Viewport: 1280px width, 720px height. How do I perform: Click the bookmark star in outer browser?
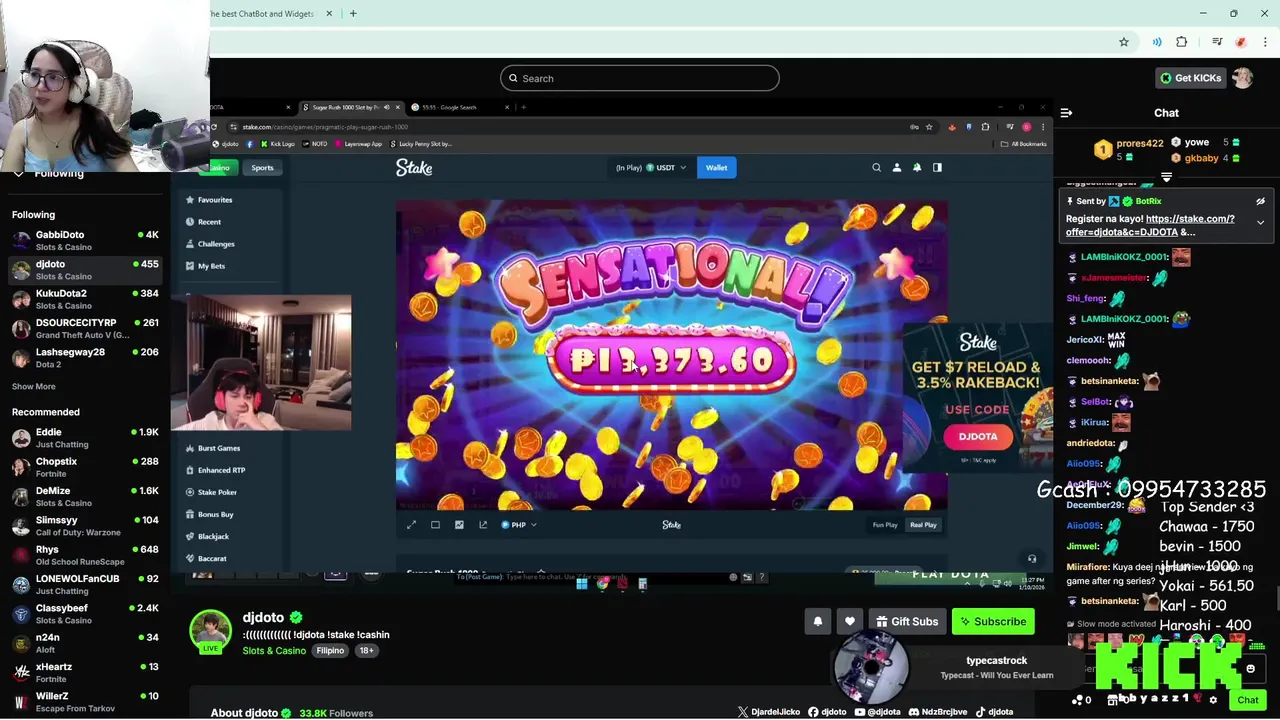click(1124, 42)
